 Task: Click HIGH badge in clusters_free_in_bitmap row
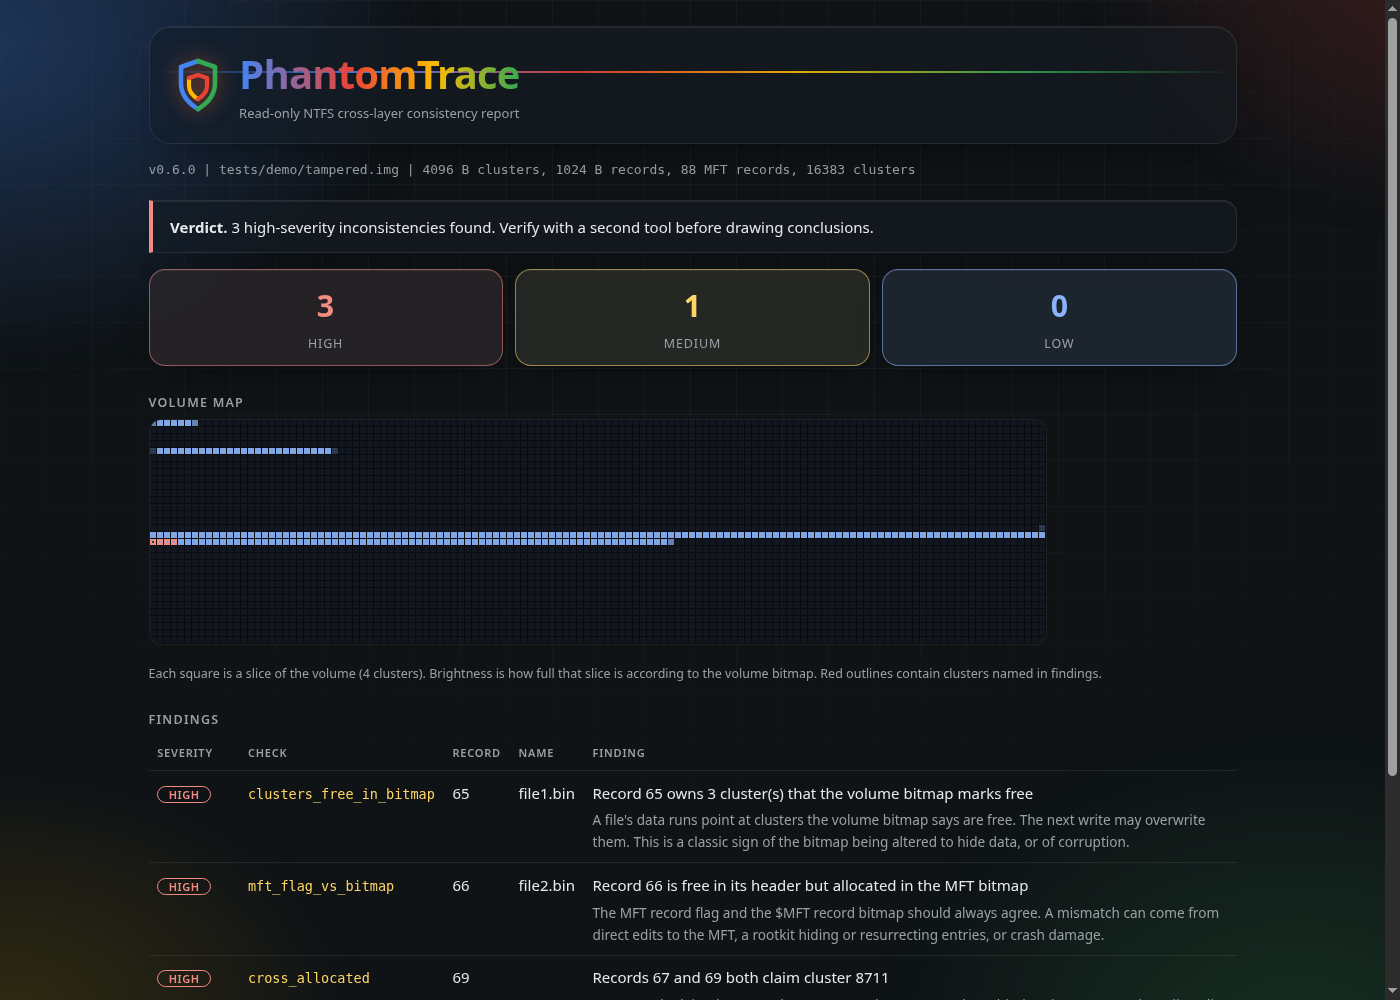(184, 795)
